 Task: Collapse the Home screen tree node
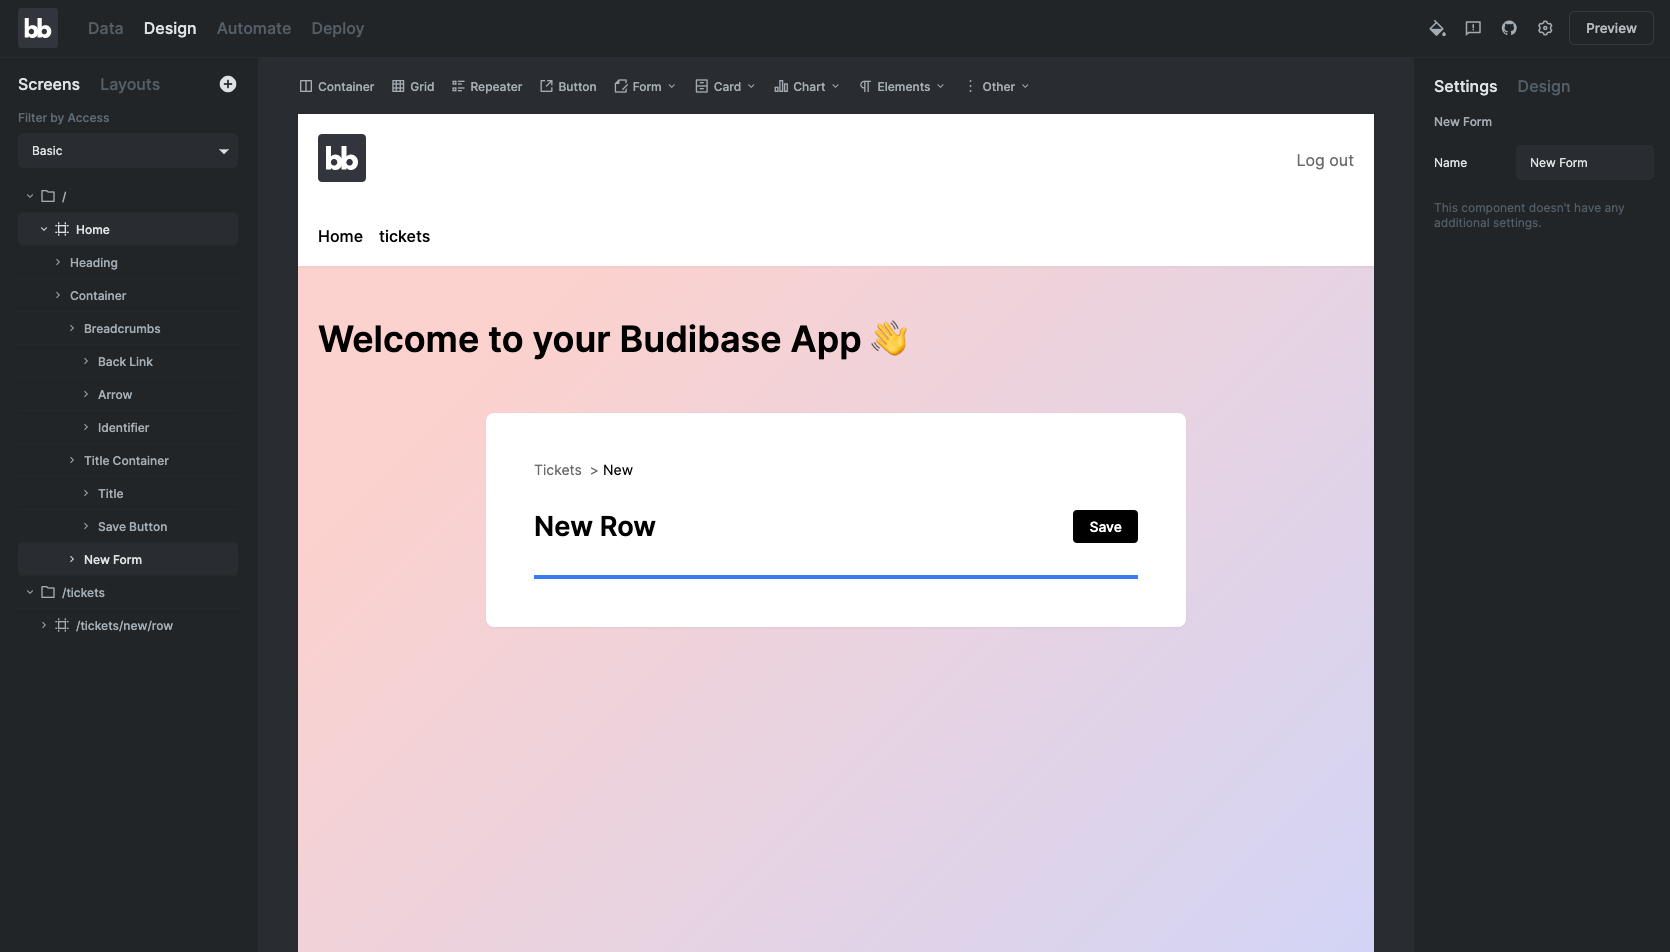pos(44,229)
